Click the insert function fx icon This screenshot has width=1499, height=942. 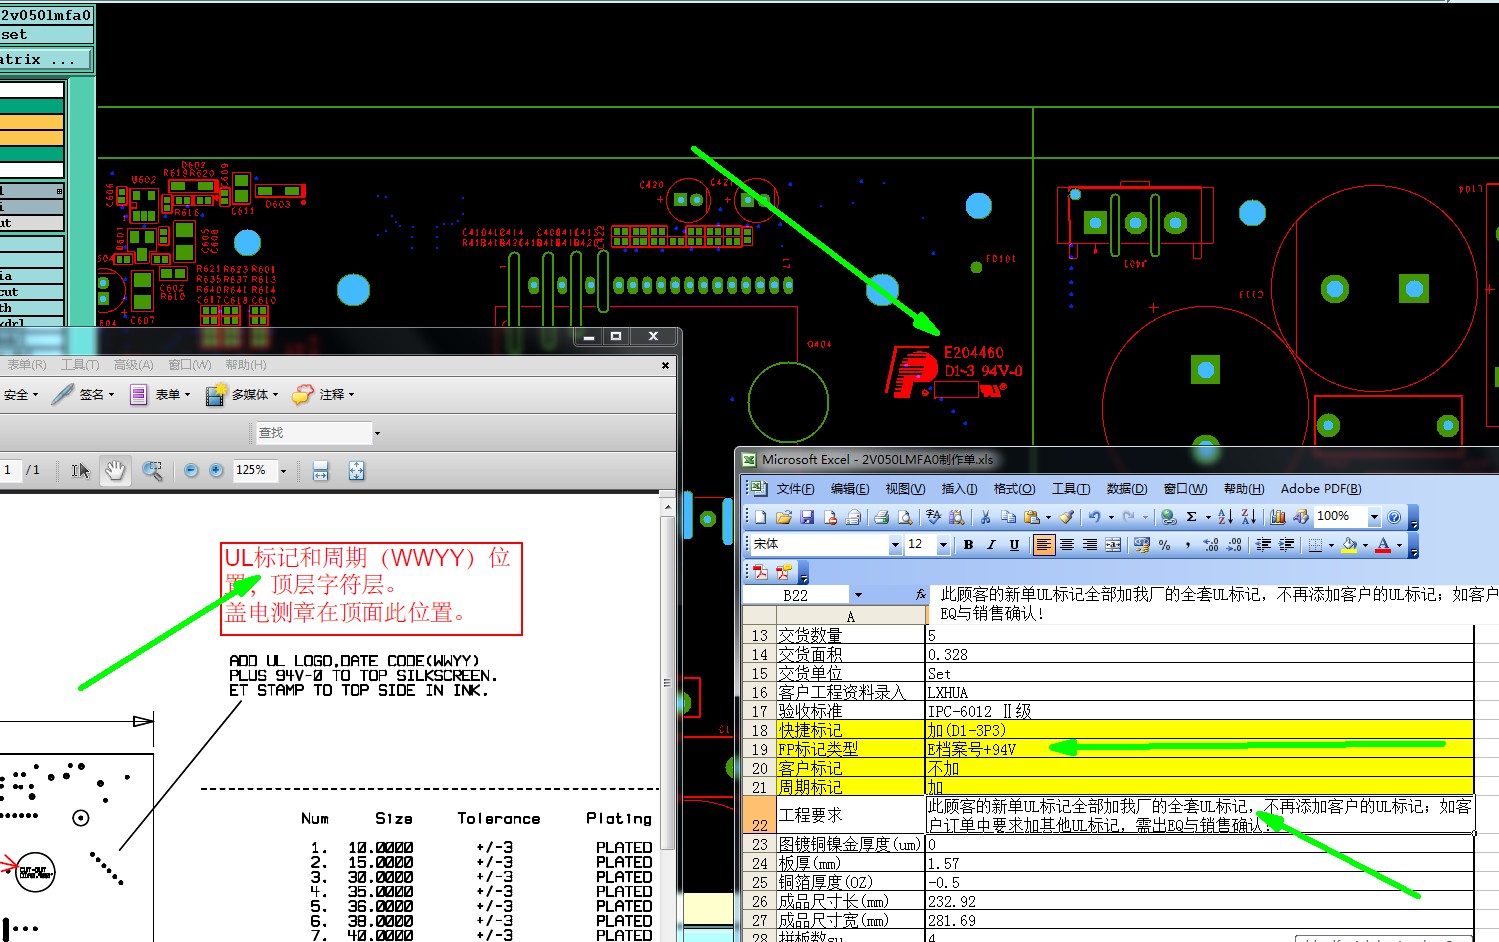(x=921, y=594)
